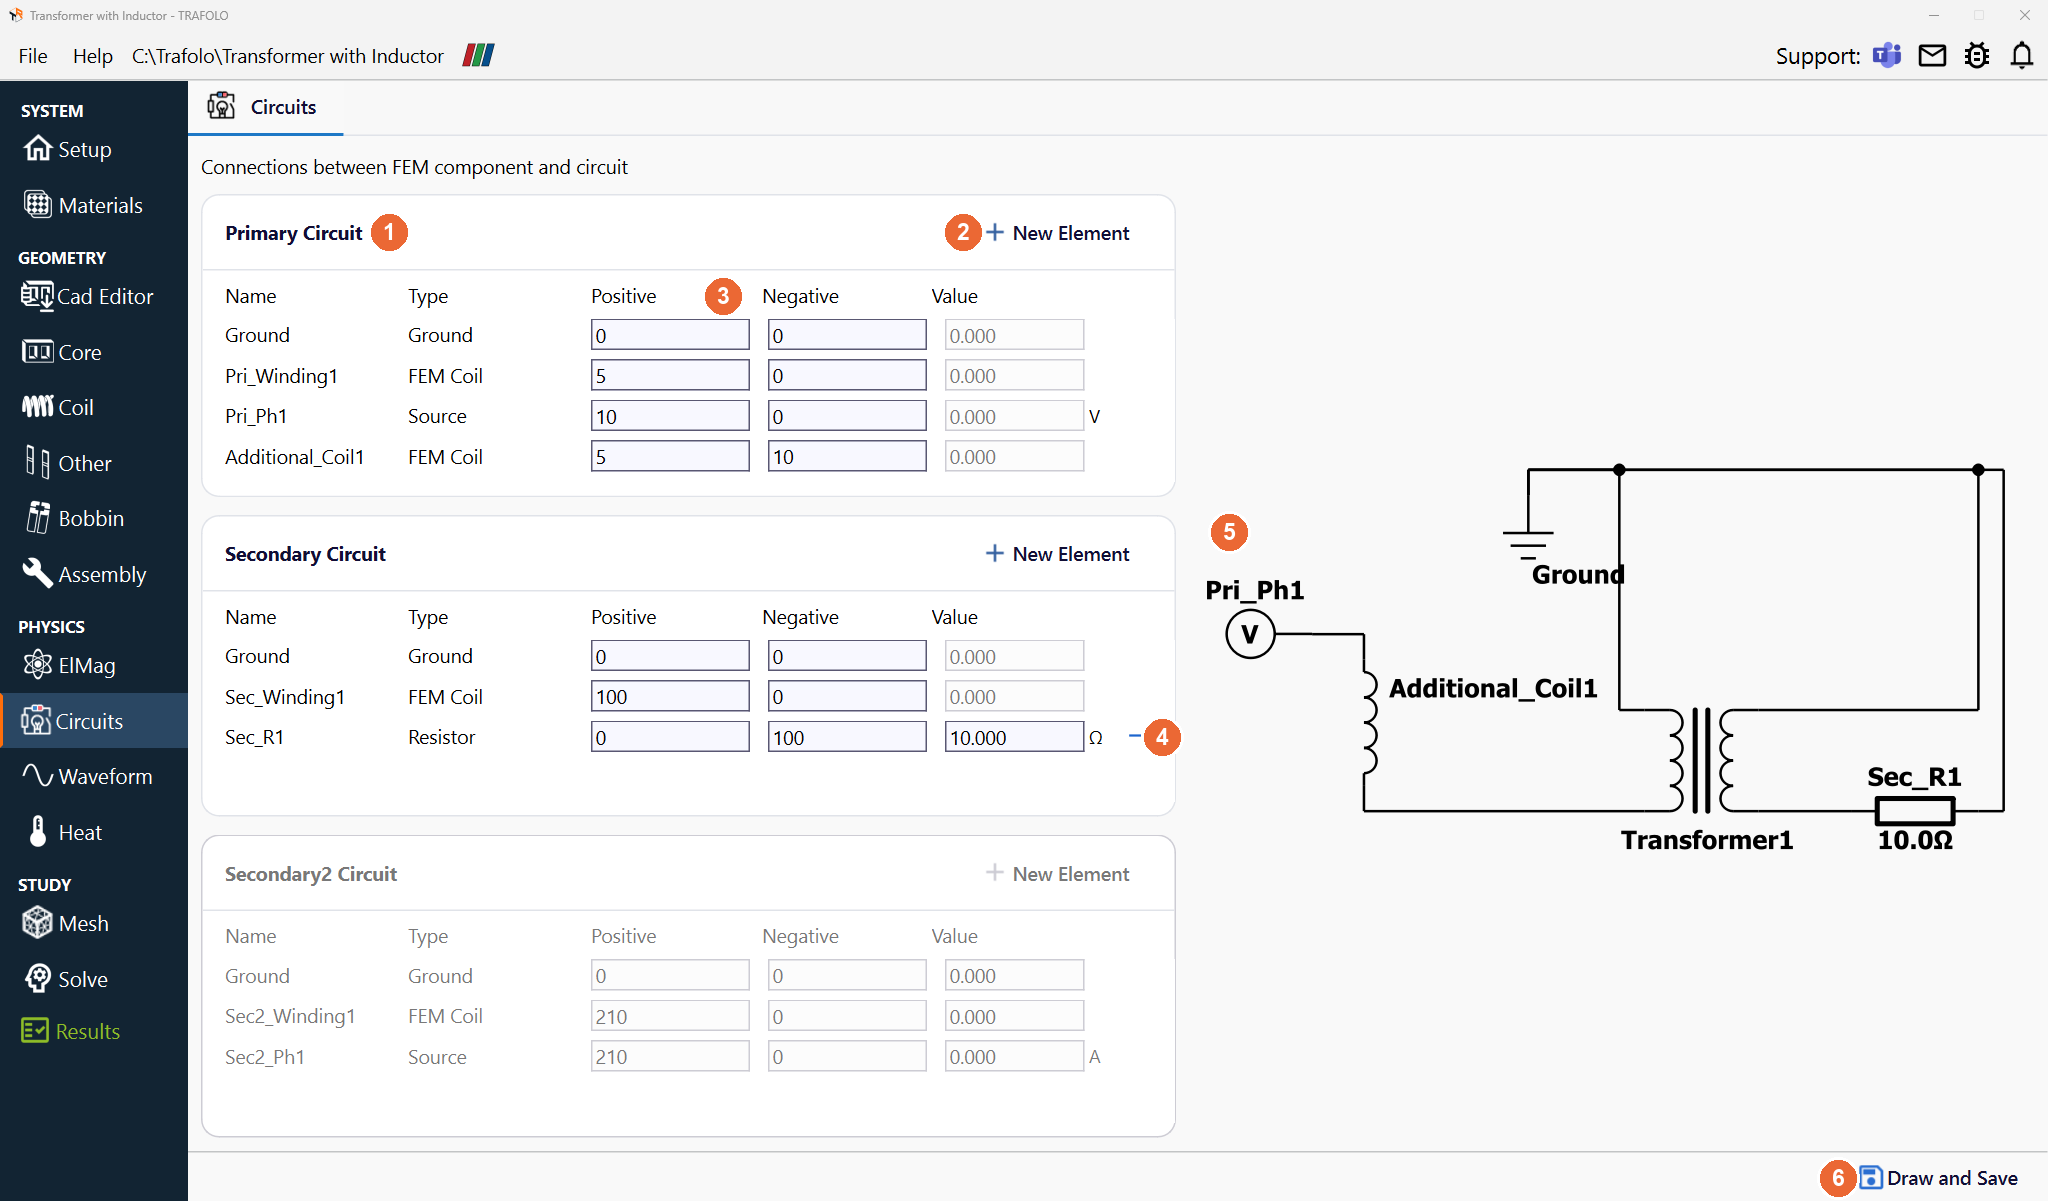Open the Cad Editor

tap(87, 296)
